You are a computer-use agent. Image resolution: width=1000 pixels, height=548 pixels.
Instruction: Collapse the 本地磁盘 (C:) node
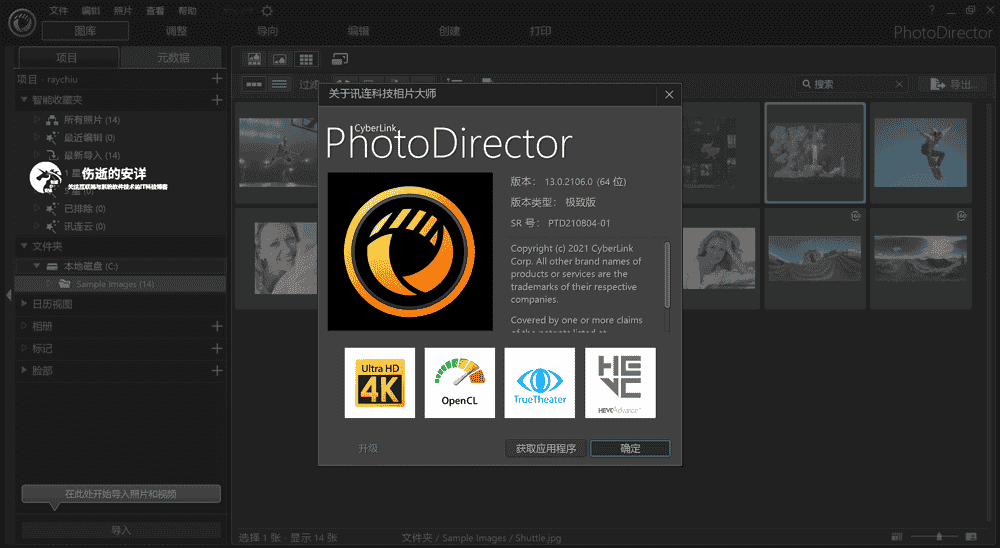click(x=36, y=265)
